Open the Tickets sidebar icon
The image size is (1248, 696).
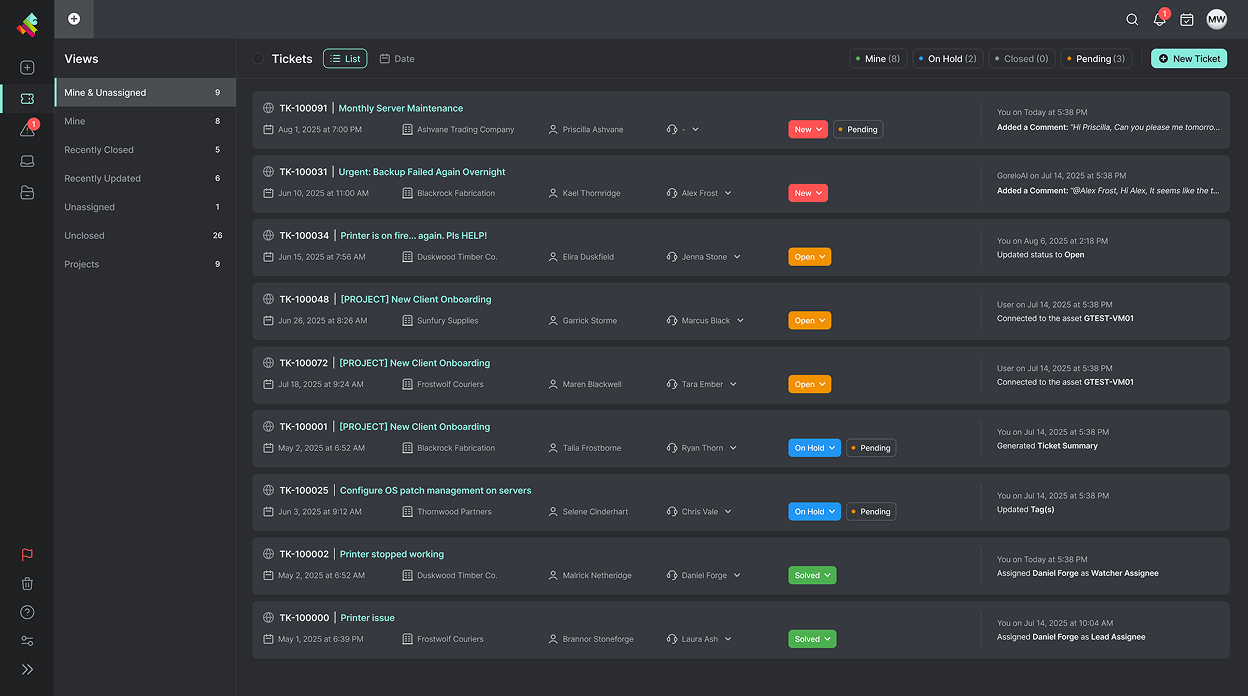point(27,99)
